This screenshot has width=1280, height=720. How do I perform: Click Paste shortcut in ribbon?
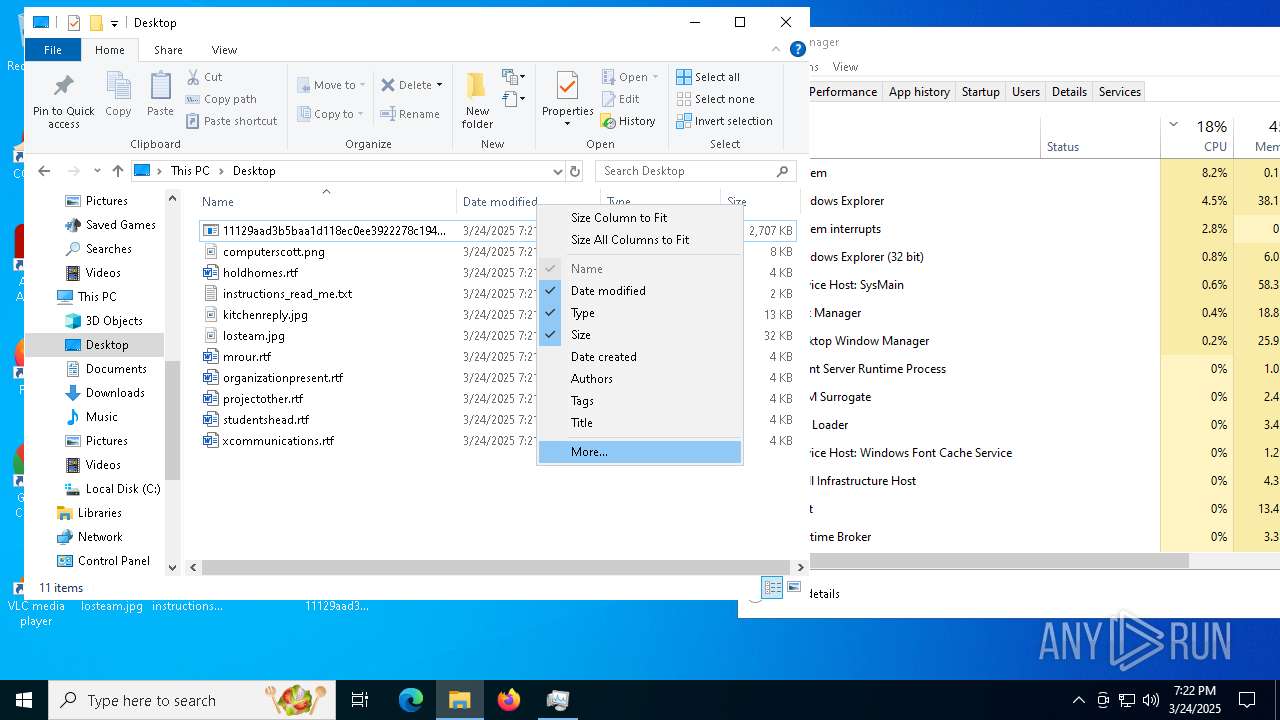[231, 121]
